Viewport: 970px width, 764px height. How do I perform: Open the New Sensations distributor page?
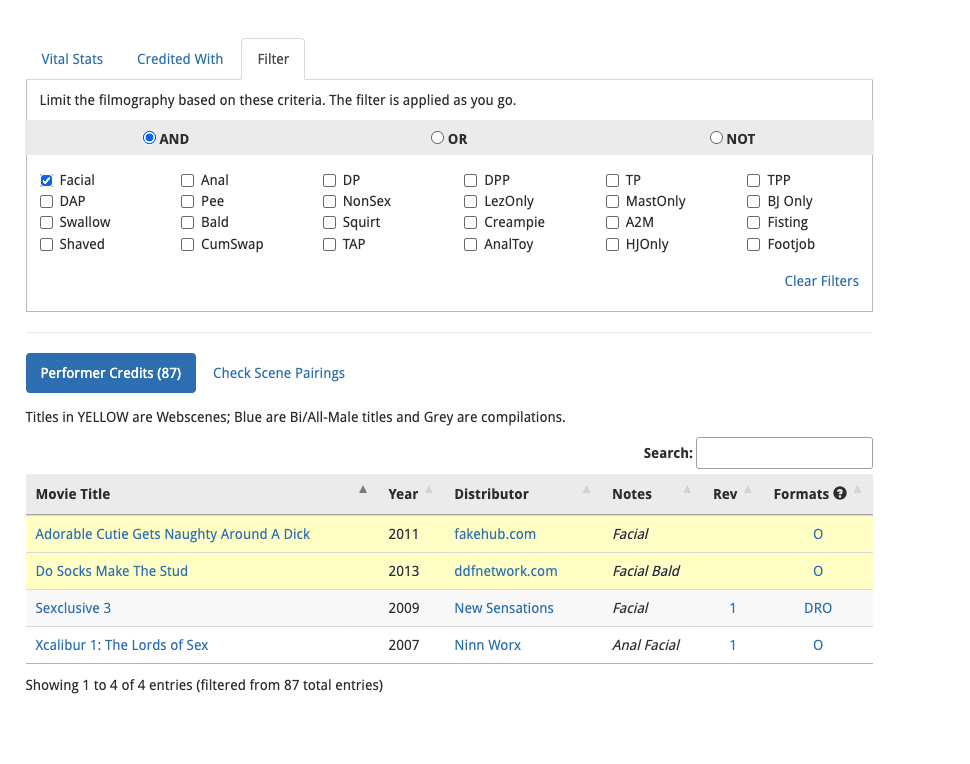pos(504,608)
